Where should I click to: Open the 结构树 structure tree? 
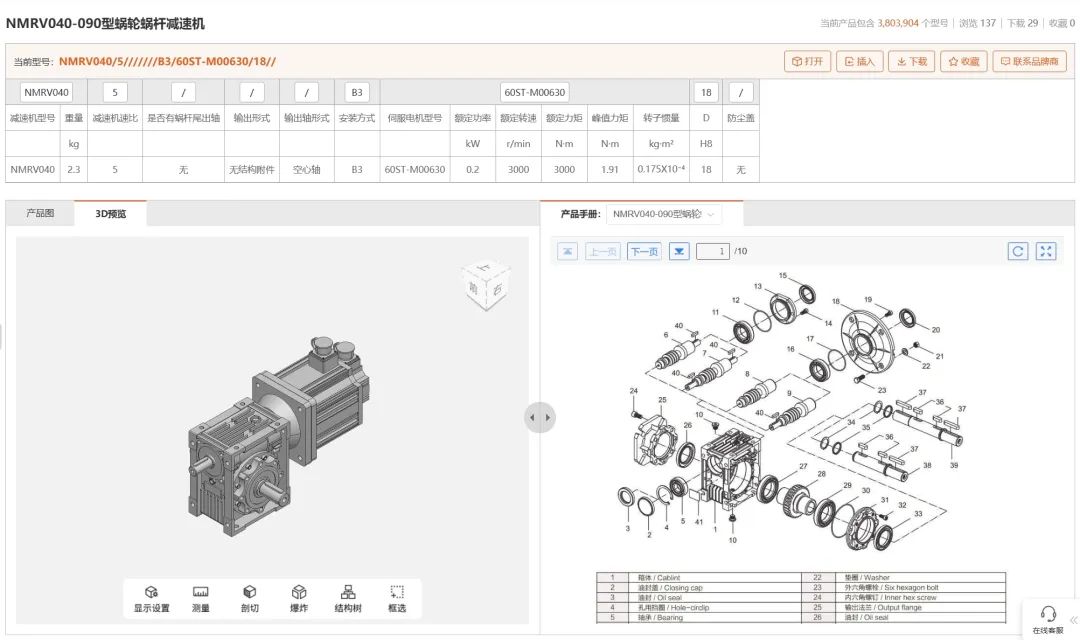(x=348, y=599)
